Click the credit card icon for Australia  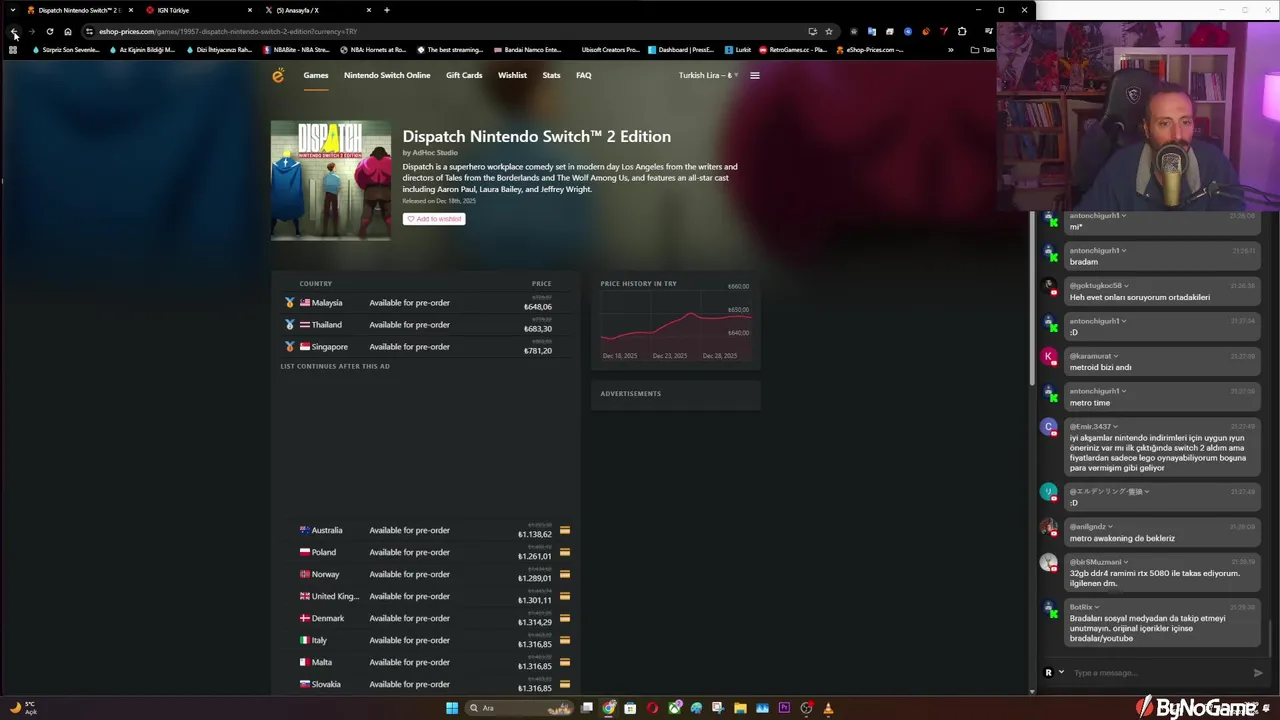[x=565, y=530]
